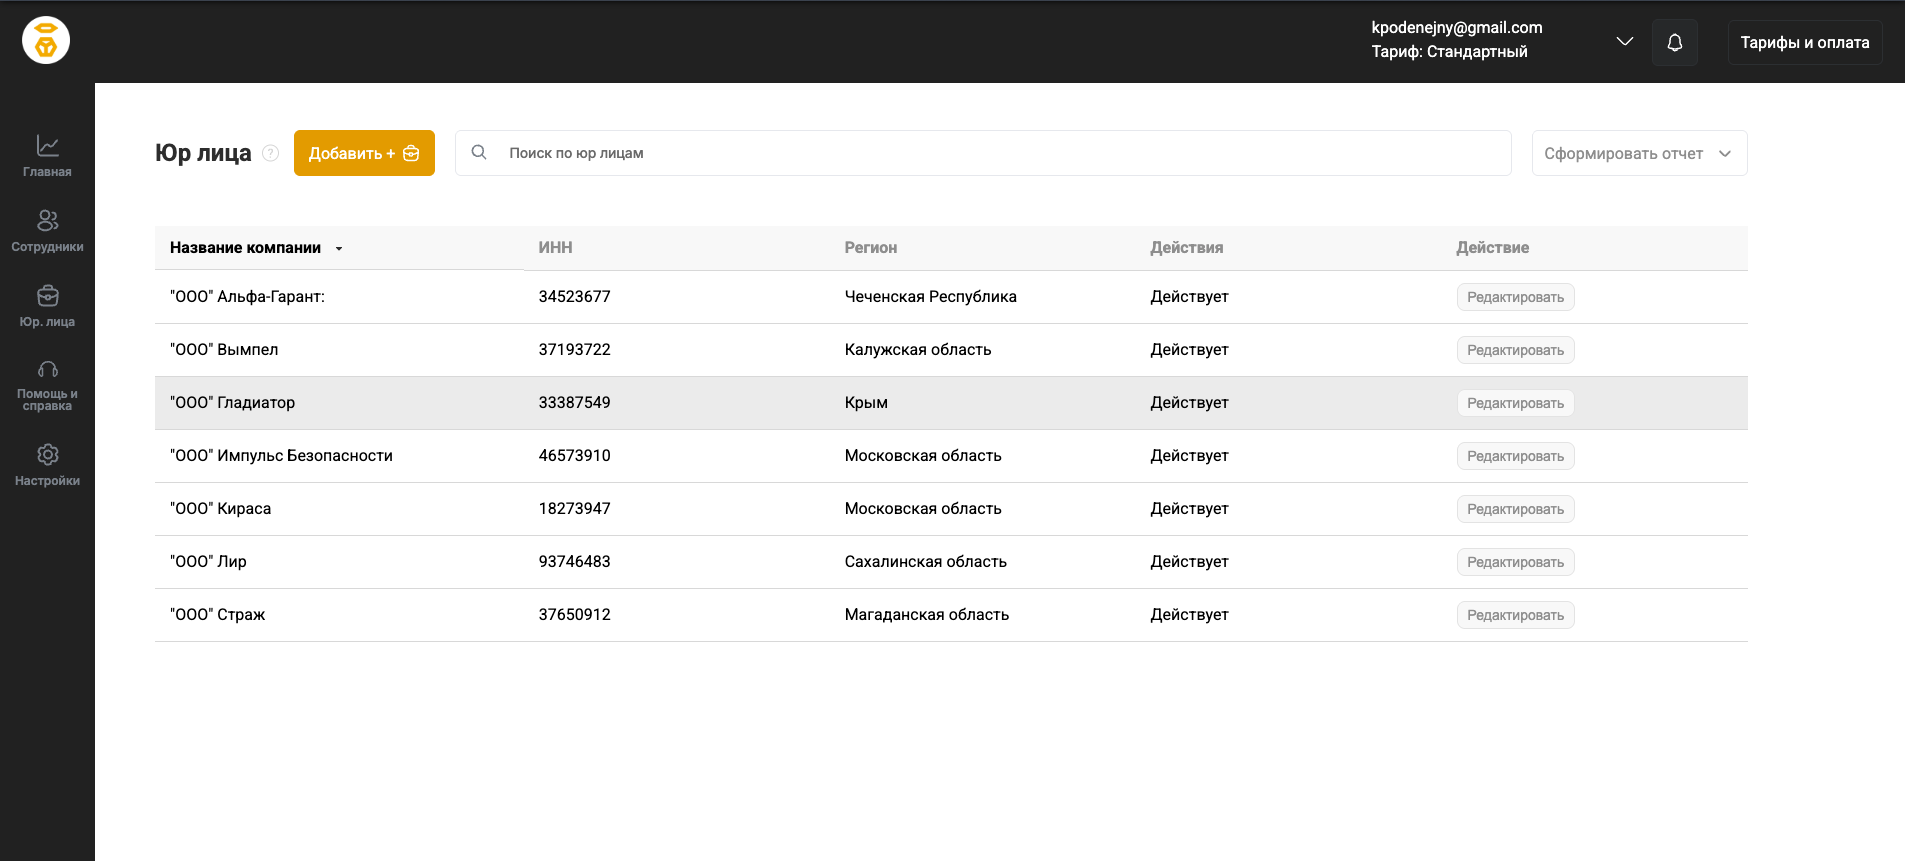Click Московская область in Кираса row
Image resolution: width=1905 pixels, height=861 pixels.
[923, 509]
